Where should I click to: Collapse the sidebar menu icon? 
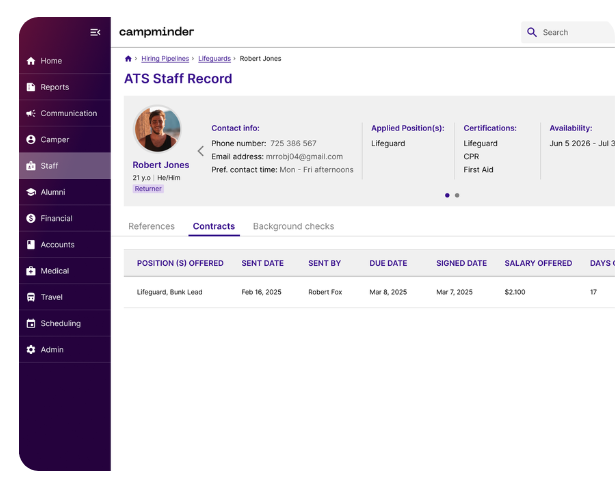point(95,32)
